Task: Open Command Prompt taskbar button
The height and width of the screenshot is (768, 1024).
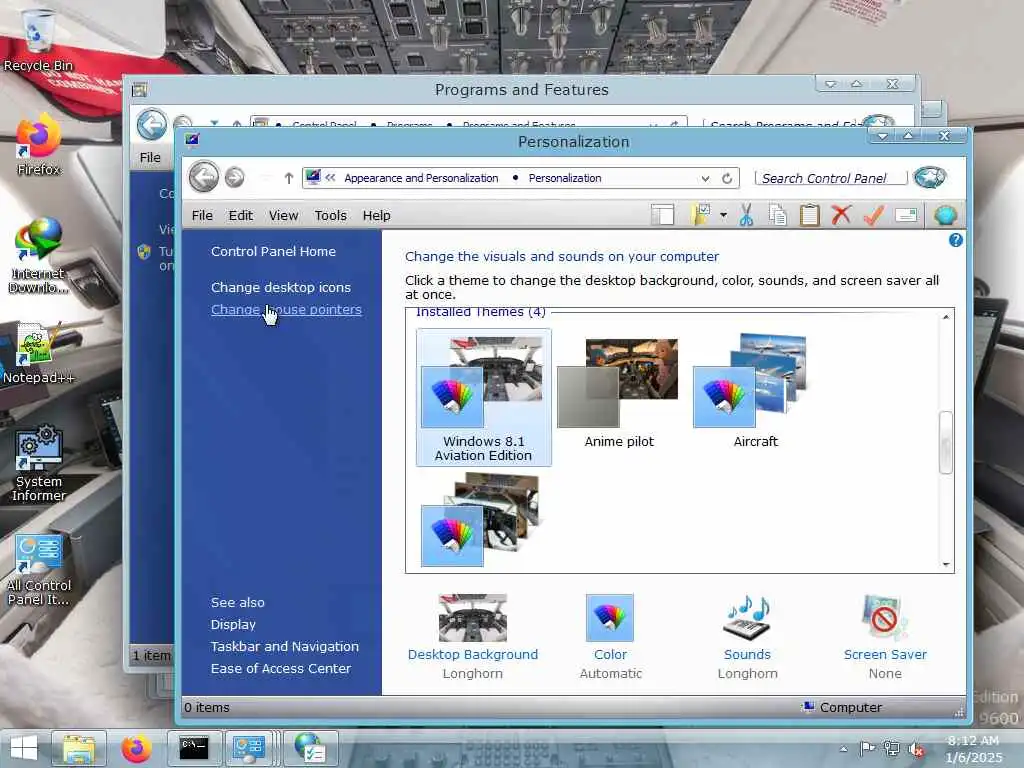Action: click(194, 748)
